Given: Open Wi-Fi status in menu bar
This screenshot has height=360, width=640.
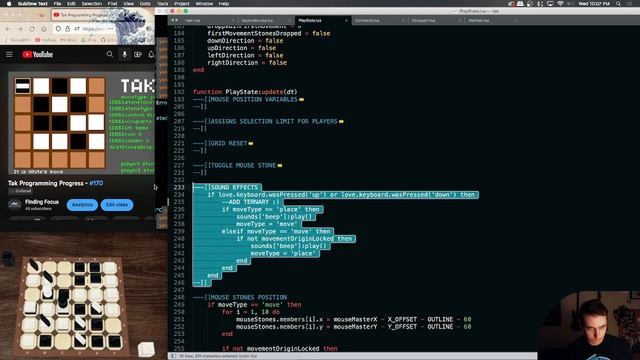Looking at the screenshot, I should [x=560, y=4].
